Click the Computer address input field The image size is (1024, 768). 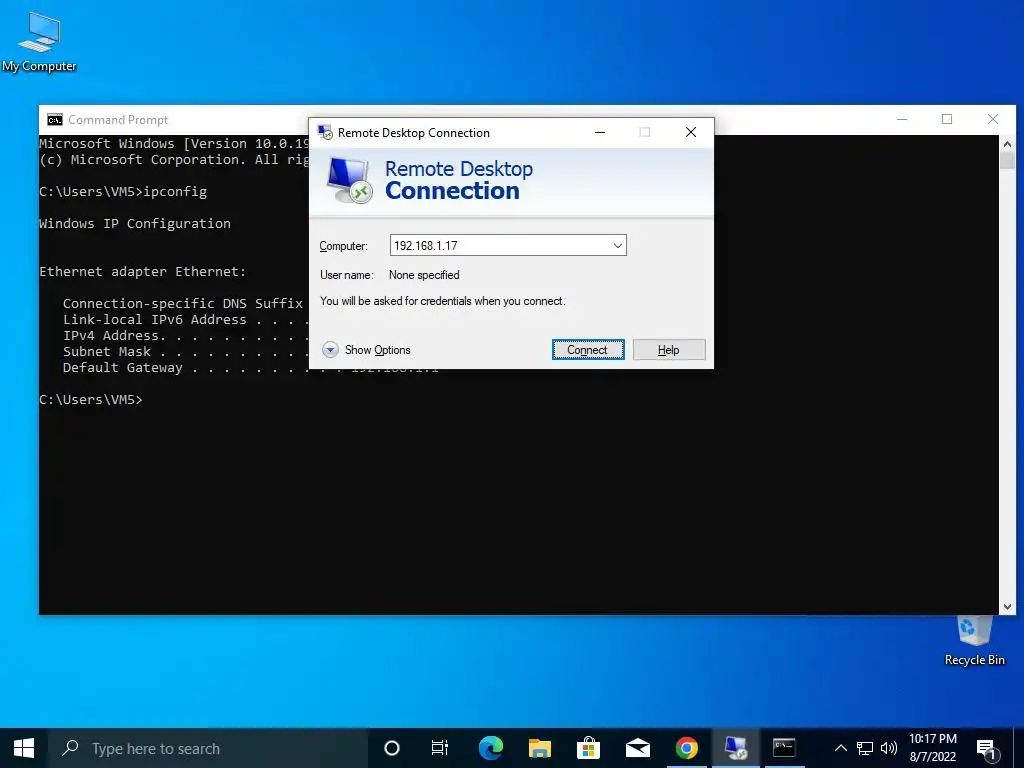(507, 246)
